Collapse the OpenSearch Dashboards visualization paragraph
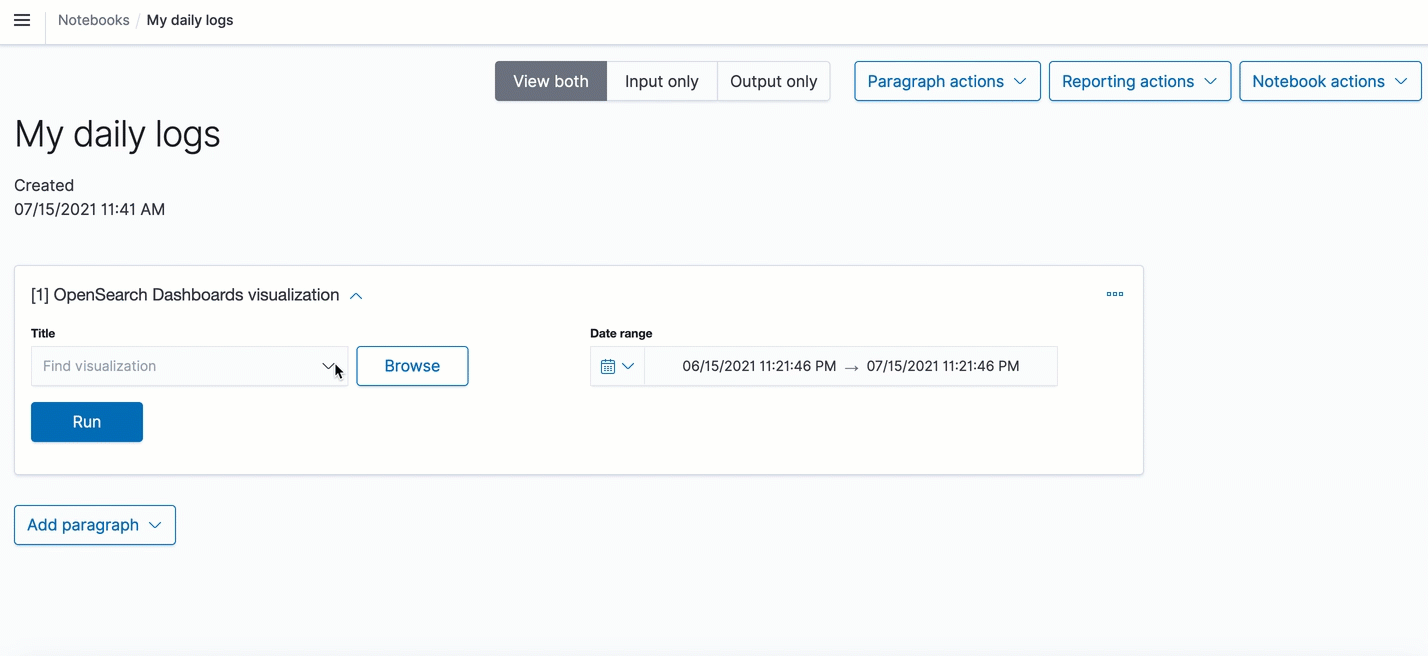Image resolution: width=1428 pixels, height=656 pixels. coord(356,295)
